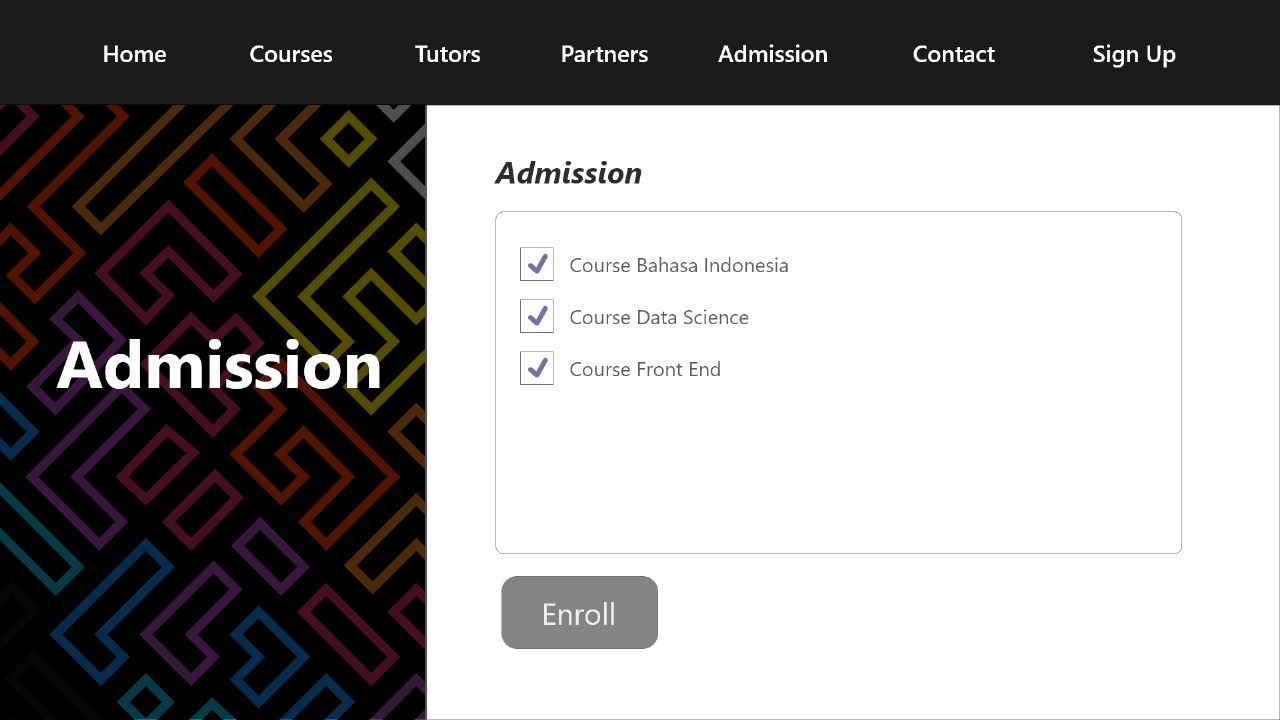Viewport: 1280px width, 720px height.
Task: Click the purple checkmark beside Data Science
Action: [538, 316]
